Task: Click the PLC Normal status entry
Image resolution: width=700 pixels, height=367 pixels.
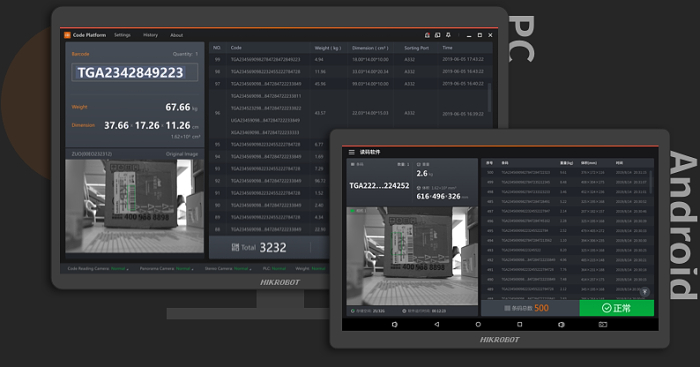Action: [x=274, y=269]
